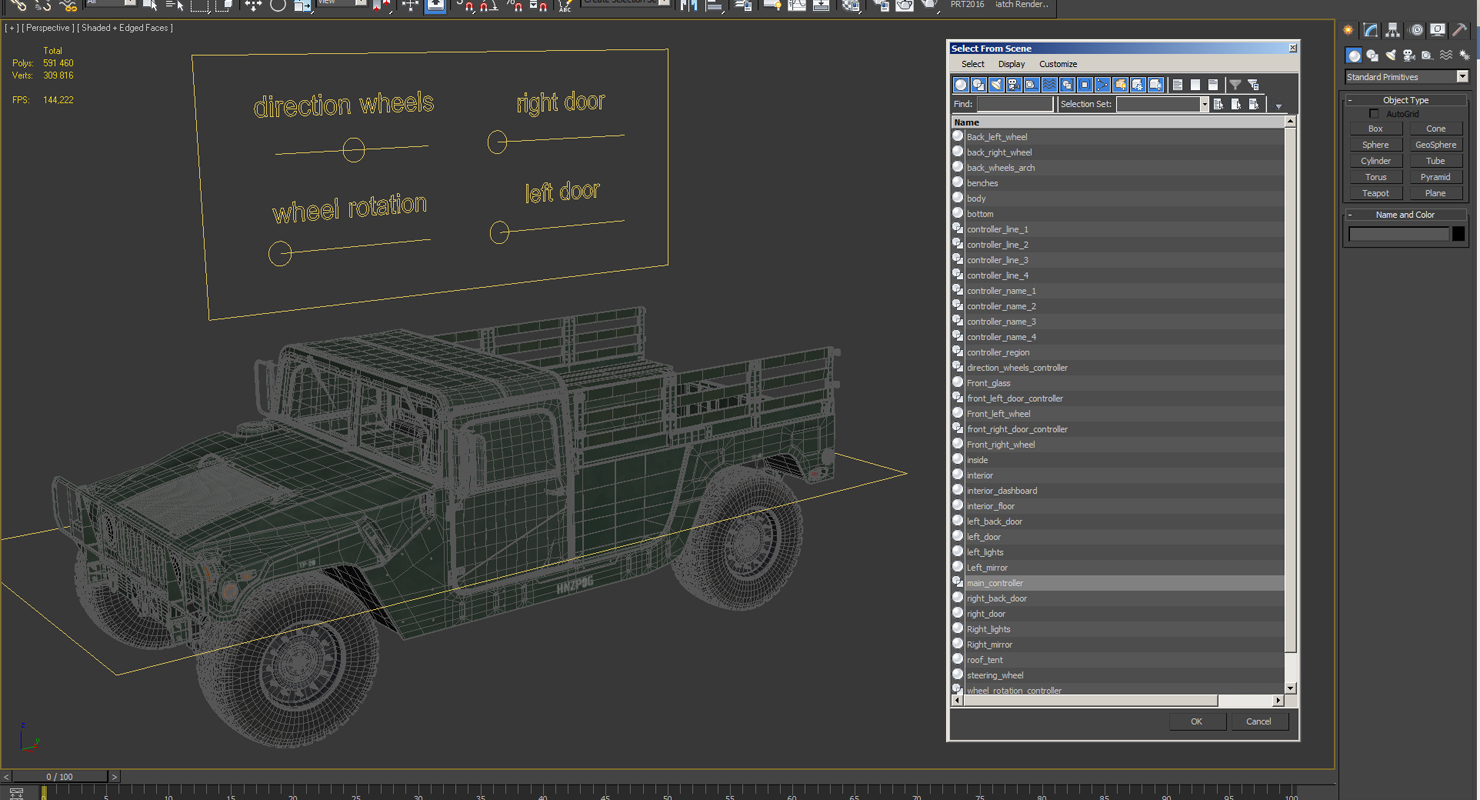Image resolution: width=1480 pixels, height=800 pixels.
Task: Select Geometry category in Create panel
Action: (x=1354, y=56)
